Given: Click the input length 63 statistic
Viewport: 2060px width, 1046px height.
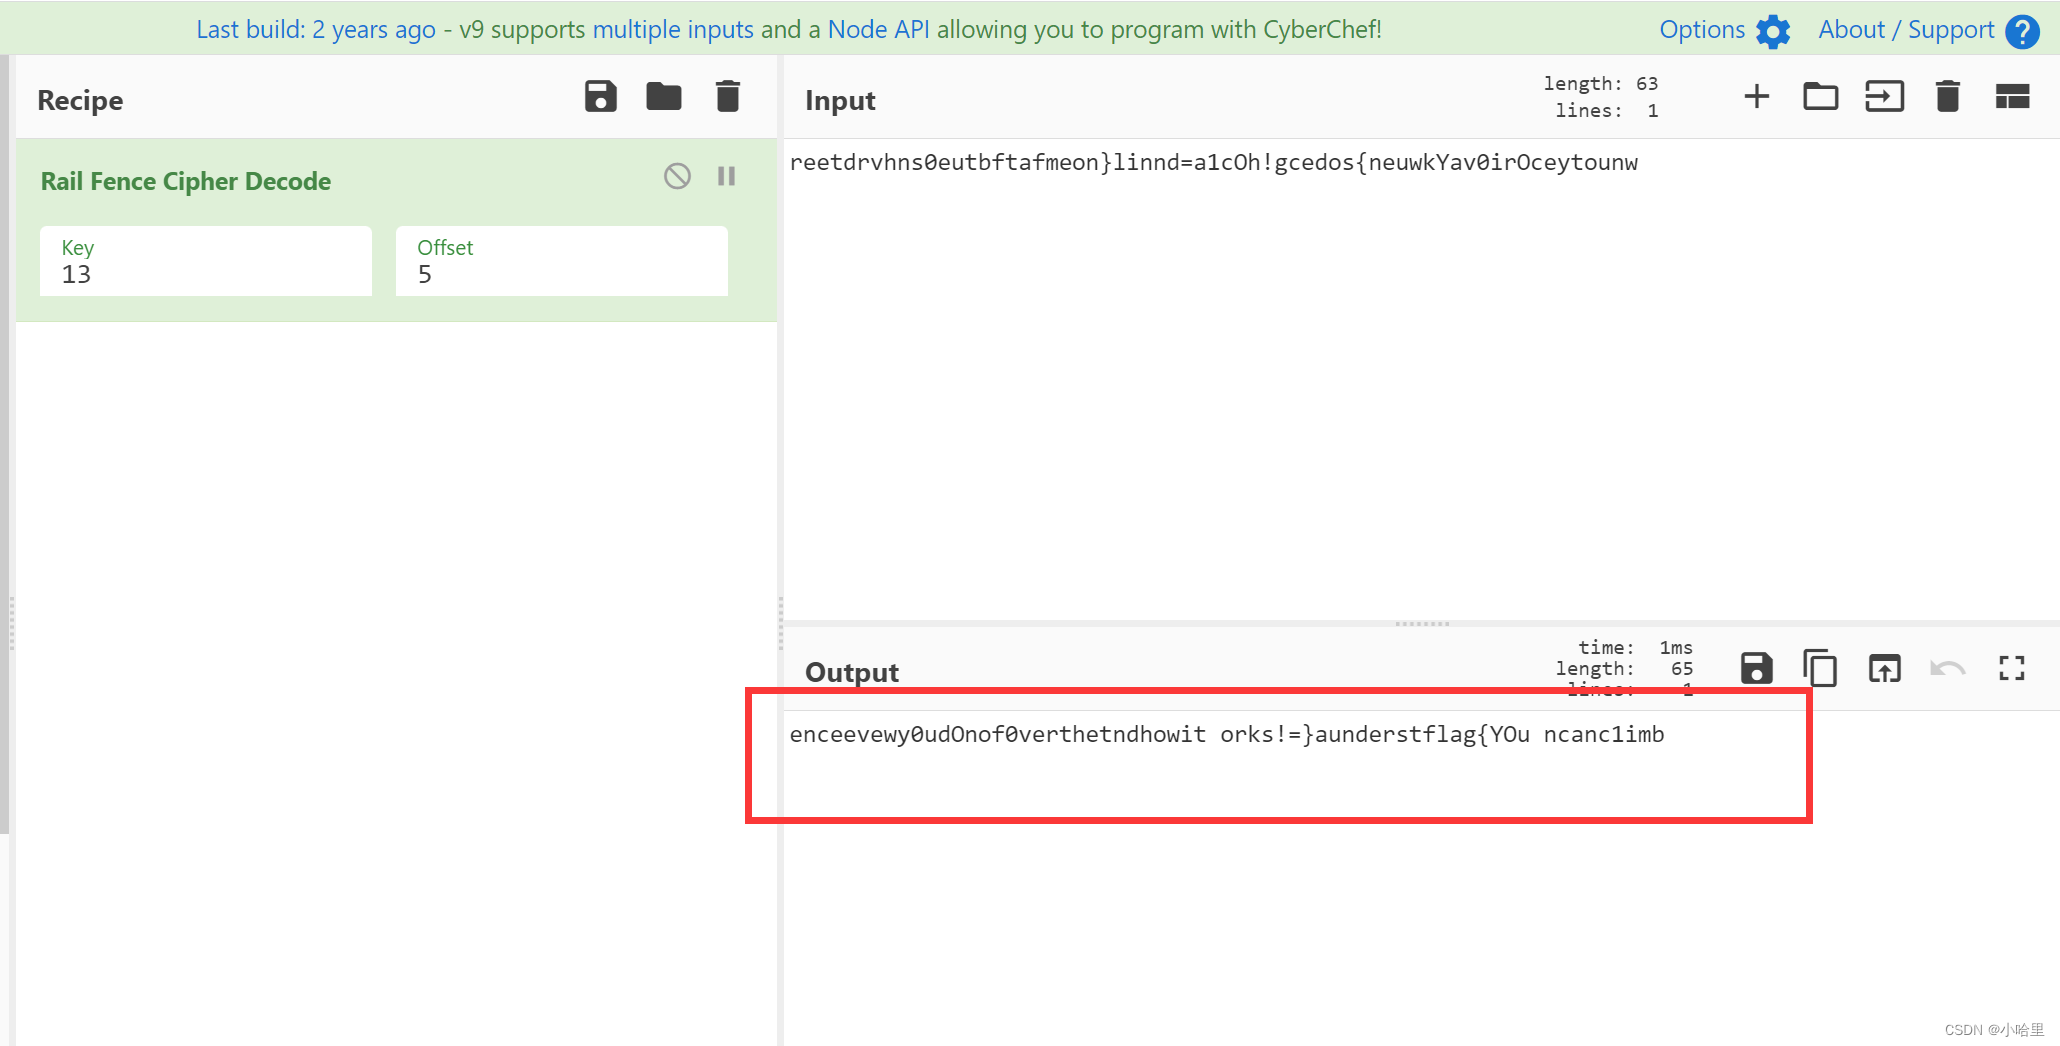Looking at the screenshot, I should [x=1601, y=84].
